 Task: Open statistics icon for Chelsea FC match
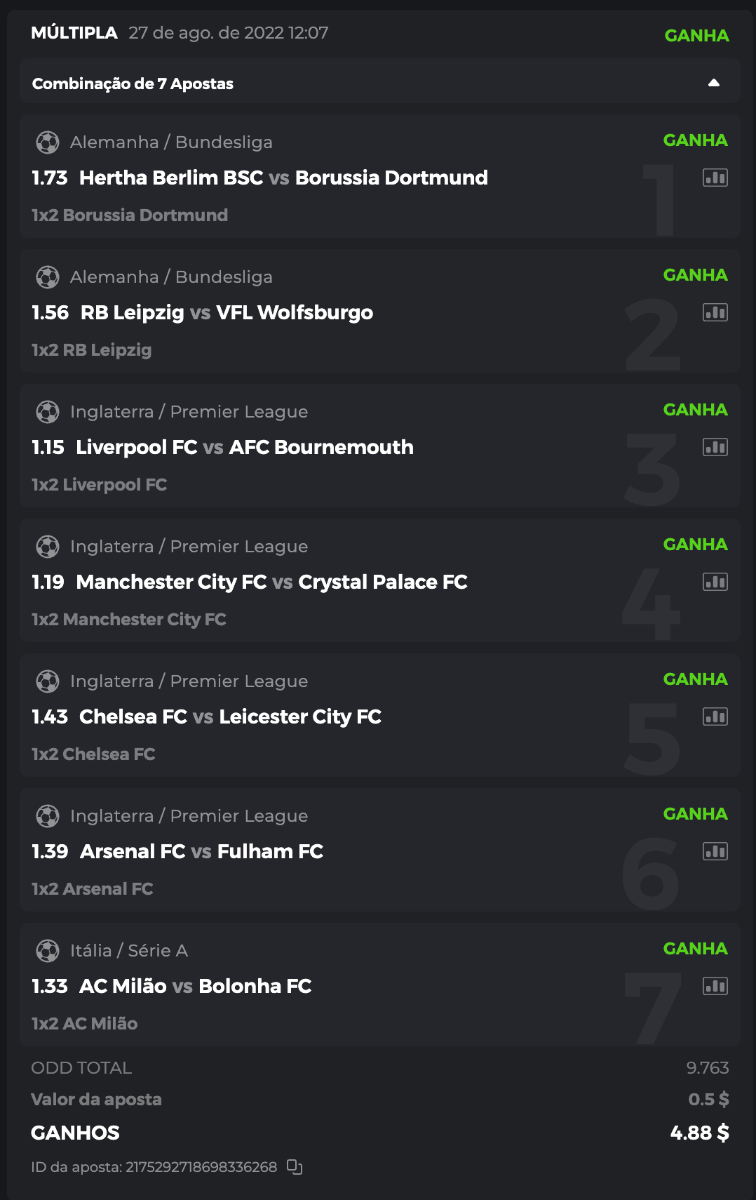pyautogui.click(x=715, y=717)
